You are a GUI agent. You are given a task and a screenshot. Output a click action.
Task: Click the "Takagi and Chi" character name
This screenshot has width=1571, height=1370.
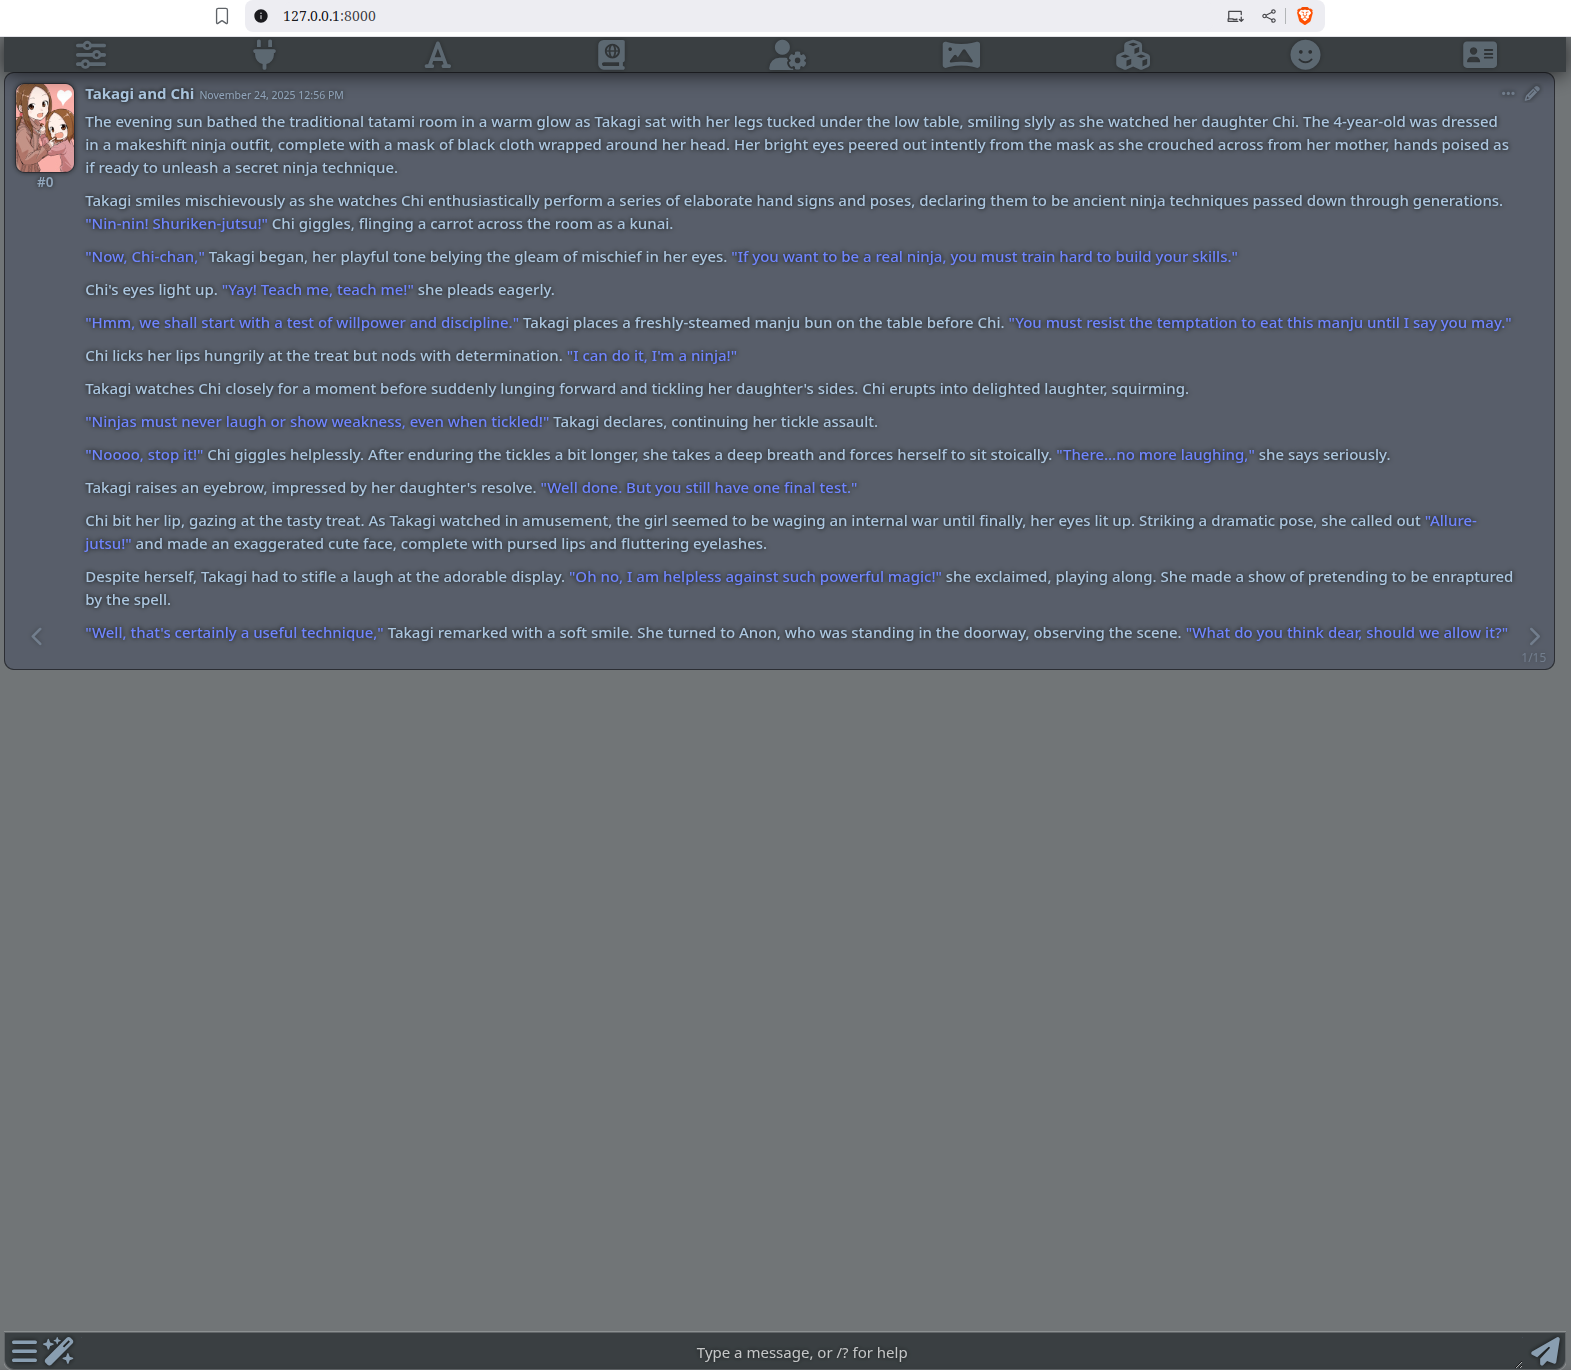click(x=139, y=94)
